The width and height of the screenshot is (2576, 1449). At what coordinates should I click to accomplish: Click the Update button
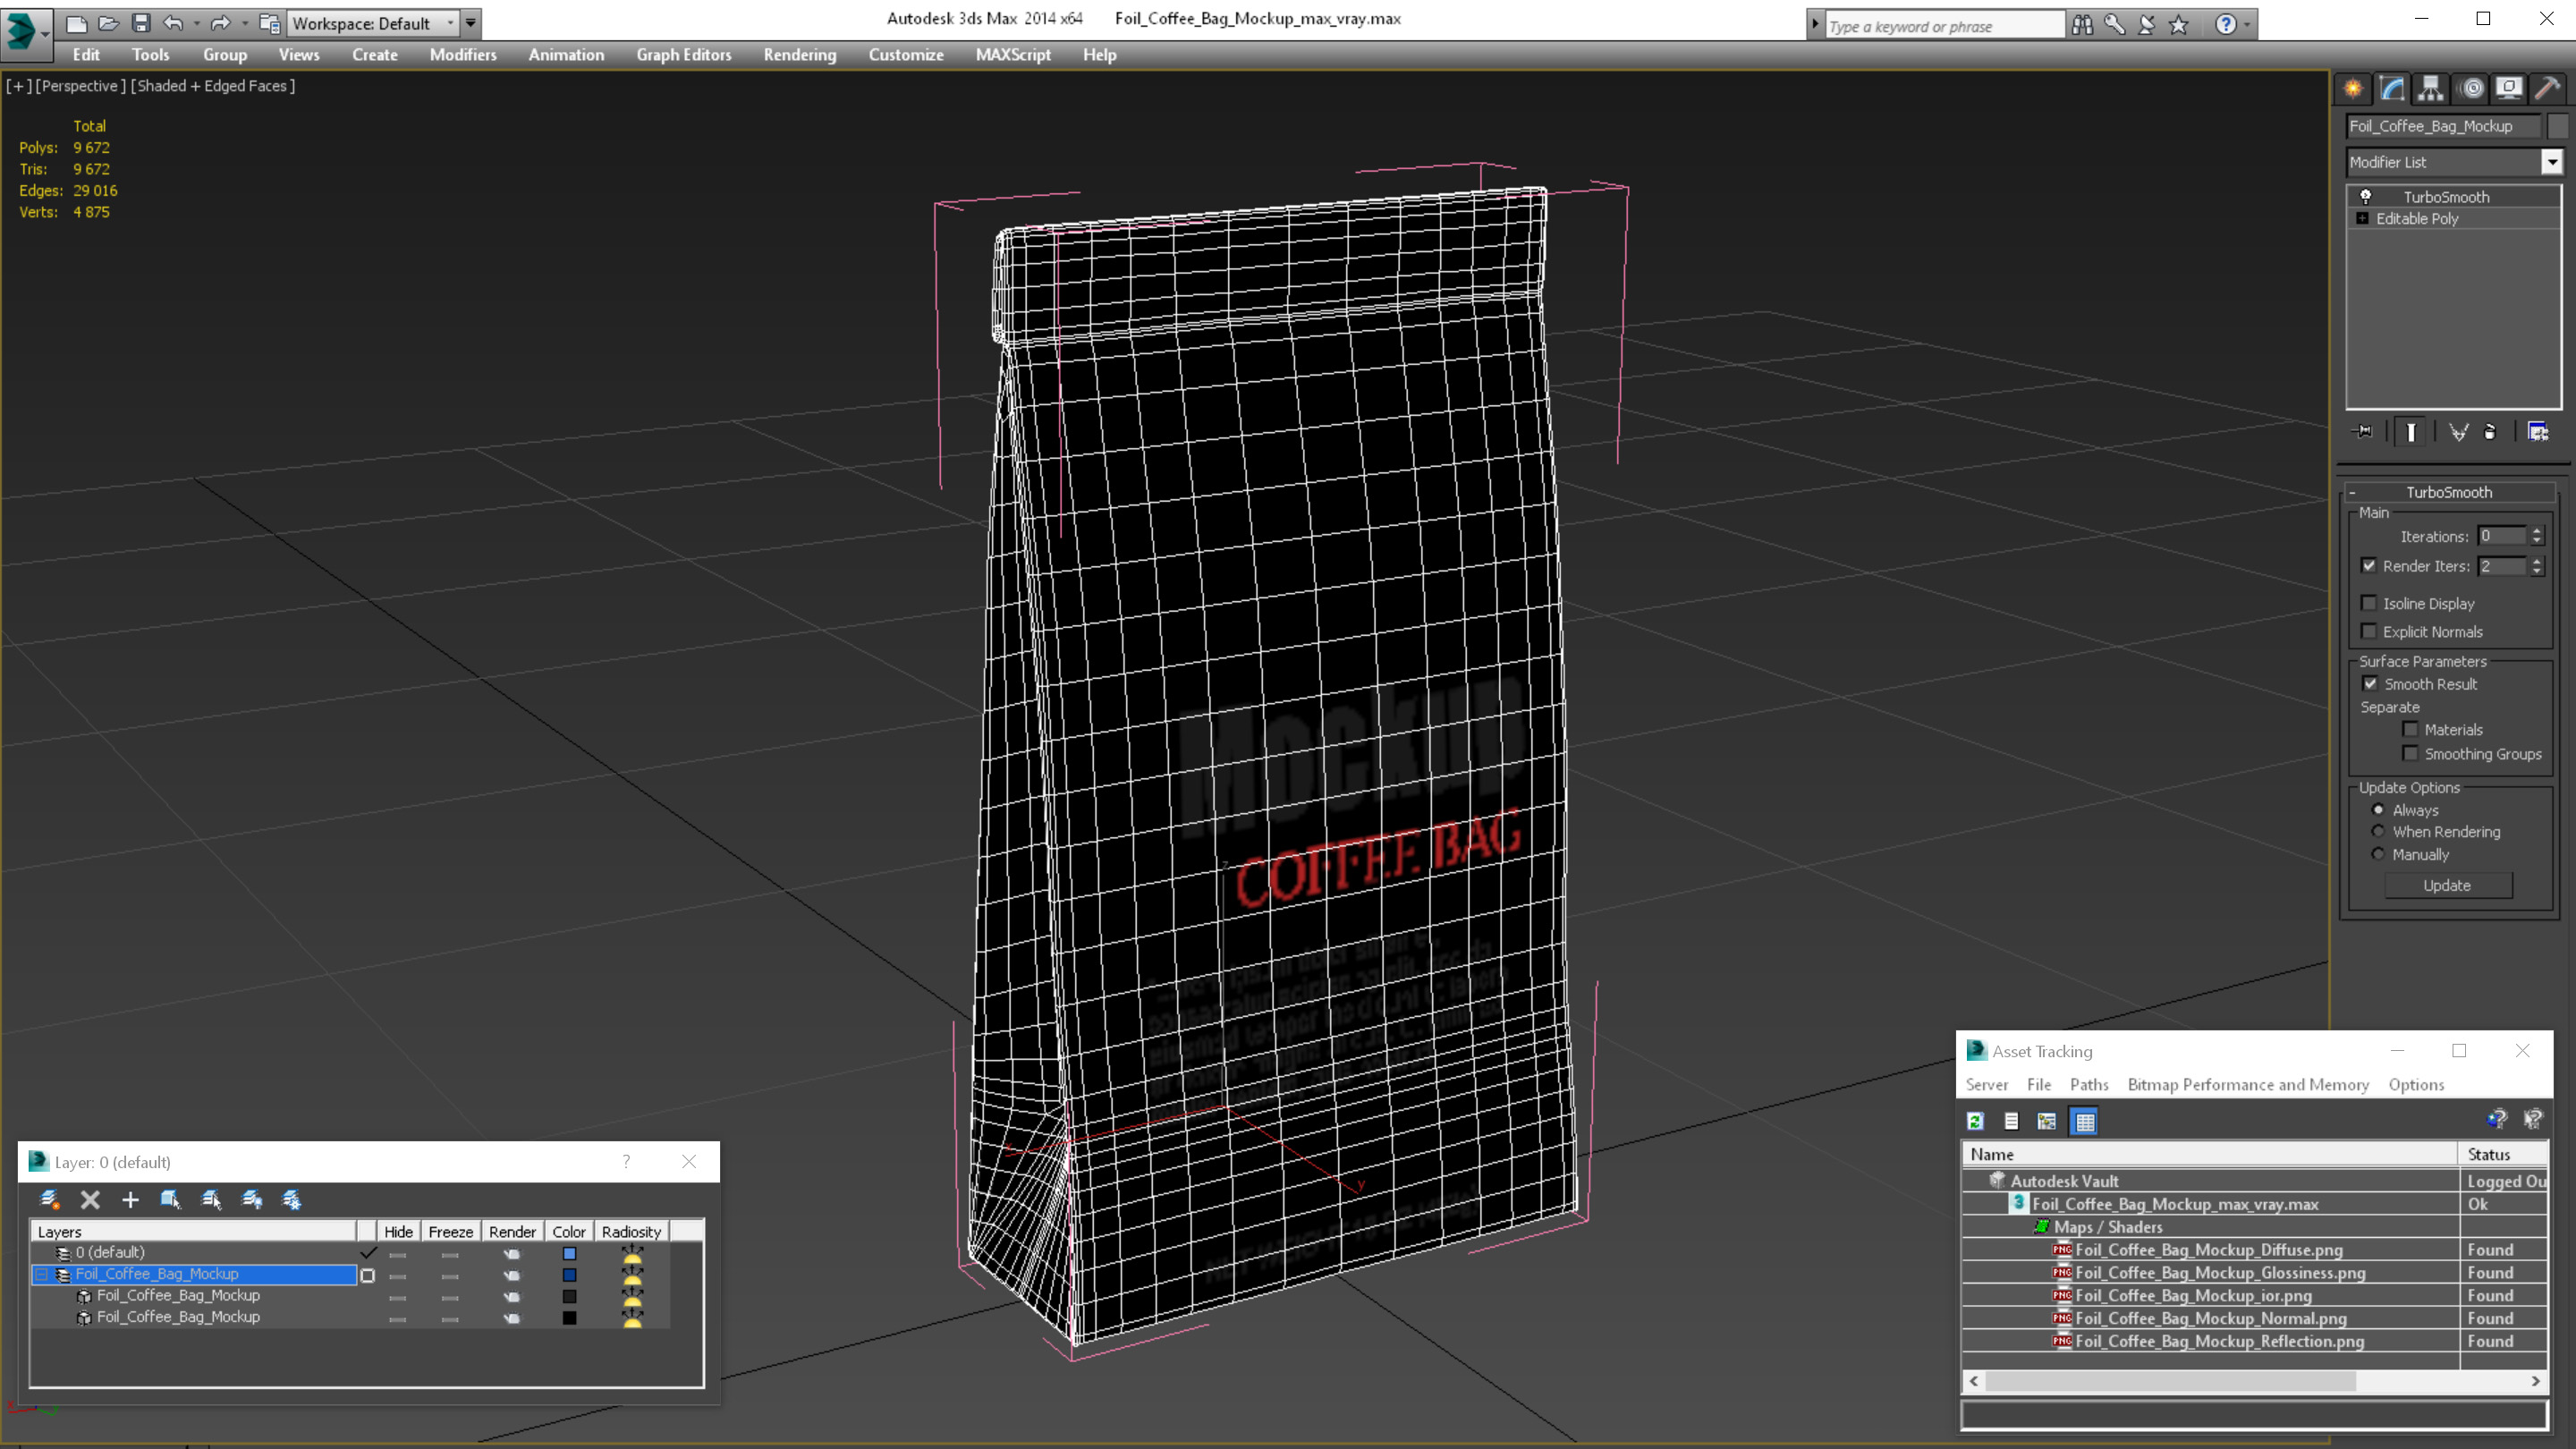tap(2447, 885)
